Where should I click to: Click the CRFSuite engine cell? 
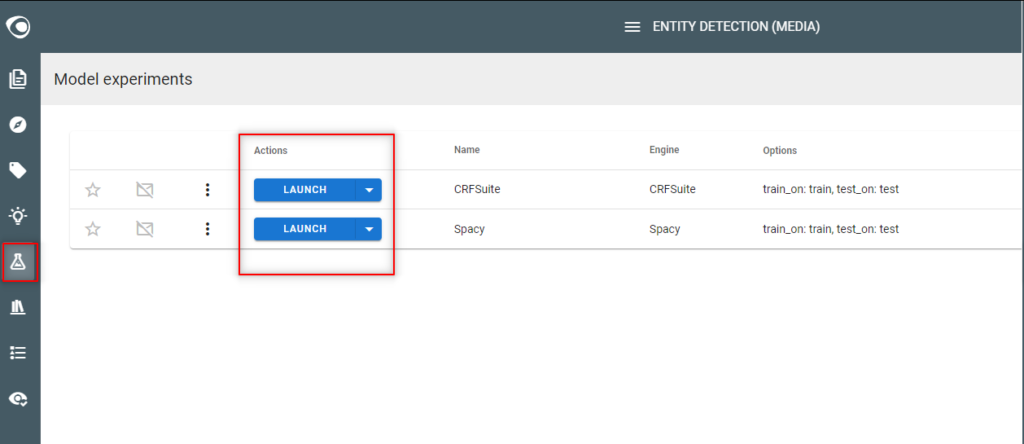(672, 190)
